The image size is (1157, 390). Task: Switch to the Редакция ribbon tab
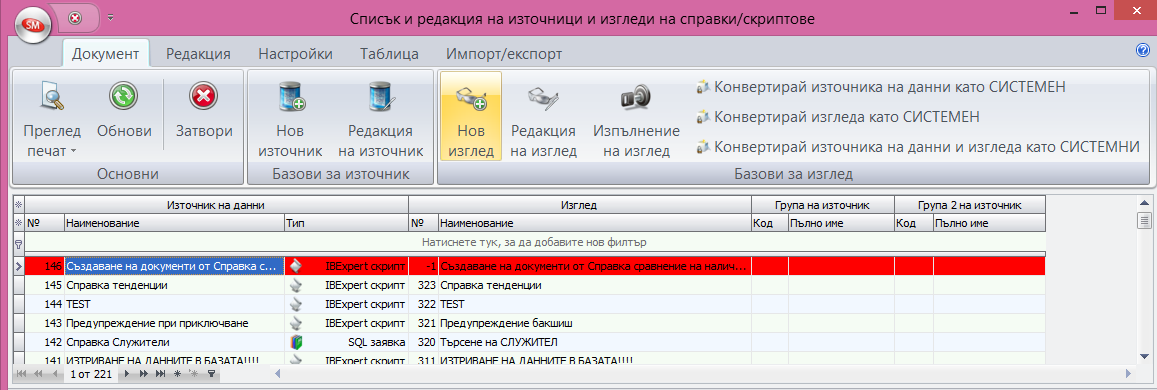click(198, 54)
